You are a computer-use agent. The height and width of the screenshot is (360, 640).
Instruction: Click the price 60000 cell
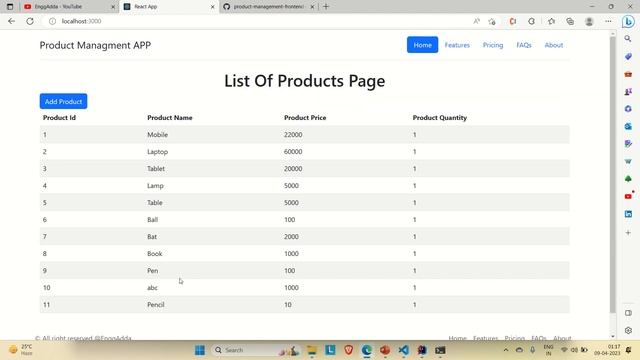[293, 152]
